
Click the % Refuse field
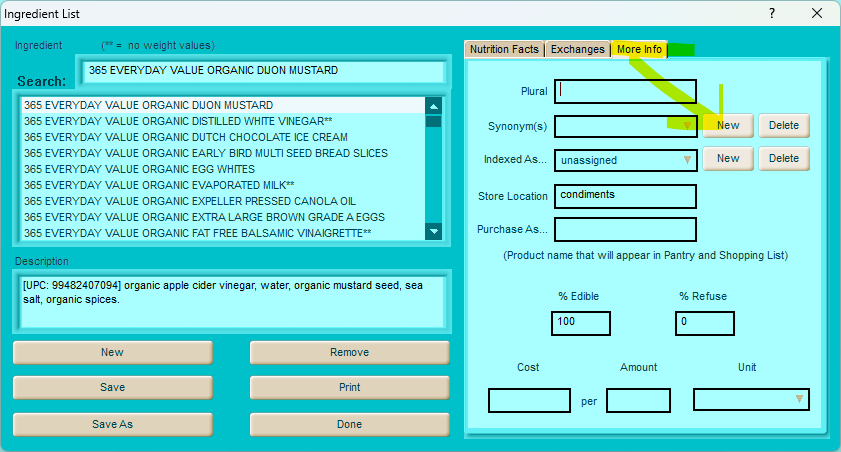(x=704, y=323)
